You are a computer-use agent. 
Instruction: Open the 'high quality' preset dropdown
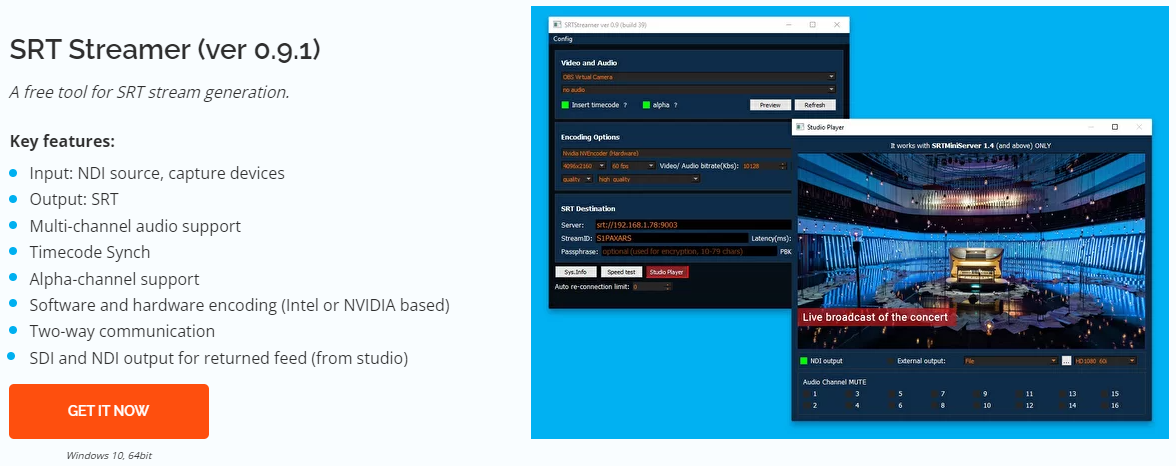pos(649,179)
